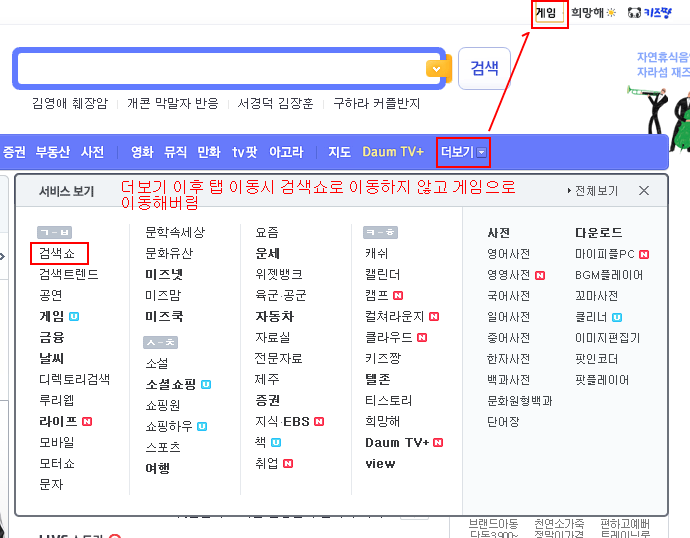Image resolution: width=690 pixels, height=538 pixels.
Task: Open the 디렉토리검색 service link
Action: click(74, 379)
